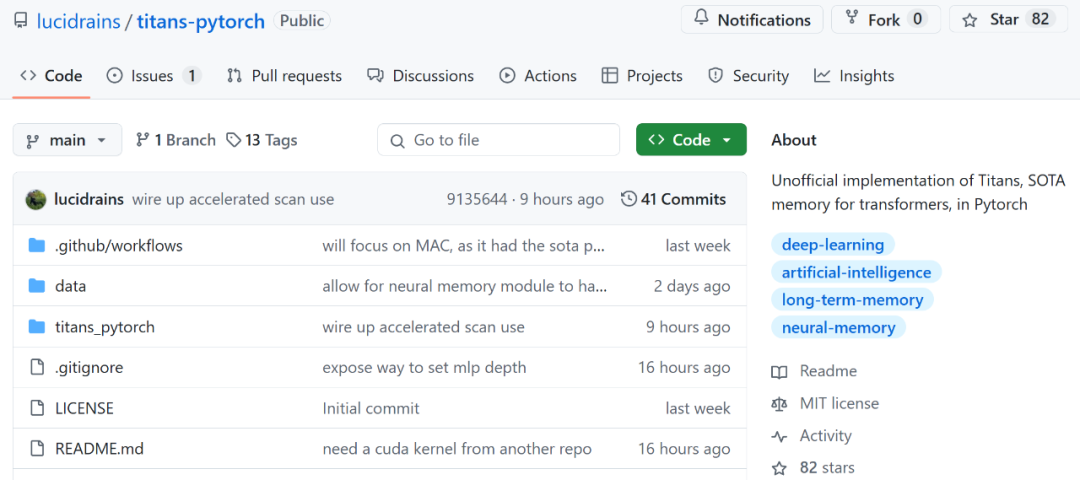Click the Notifications bell icon
Viewport: 1080px width, 480px height.
701,19
